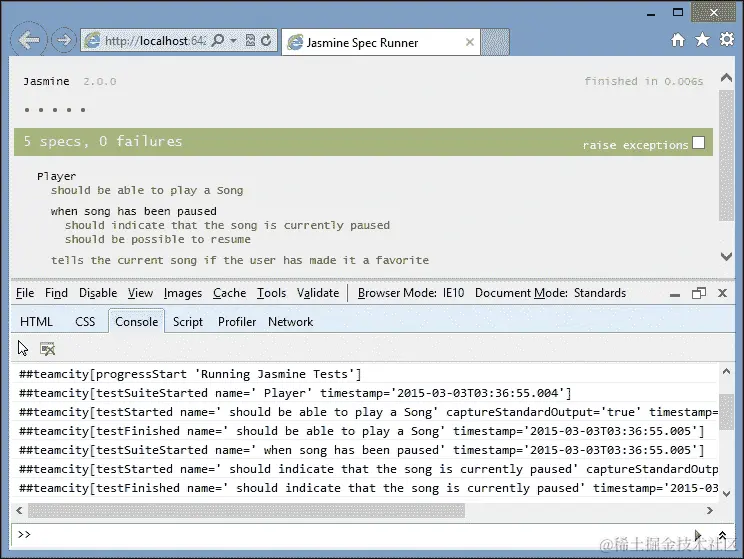Open a new tab button
This screenshot has width=744, height=559.
click(495, 42)
